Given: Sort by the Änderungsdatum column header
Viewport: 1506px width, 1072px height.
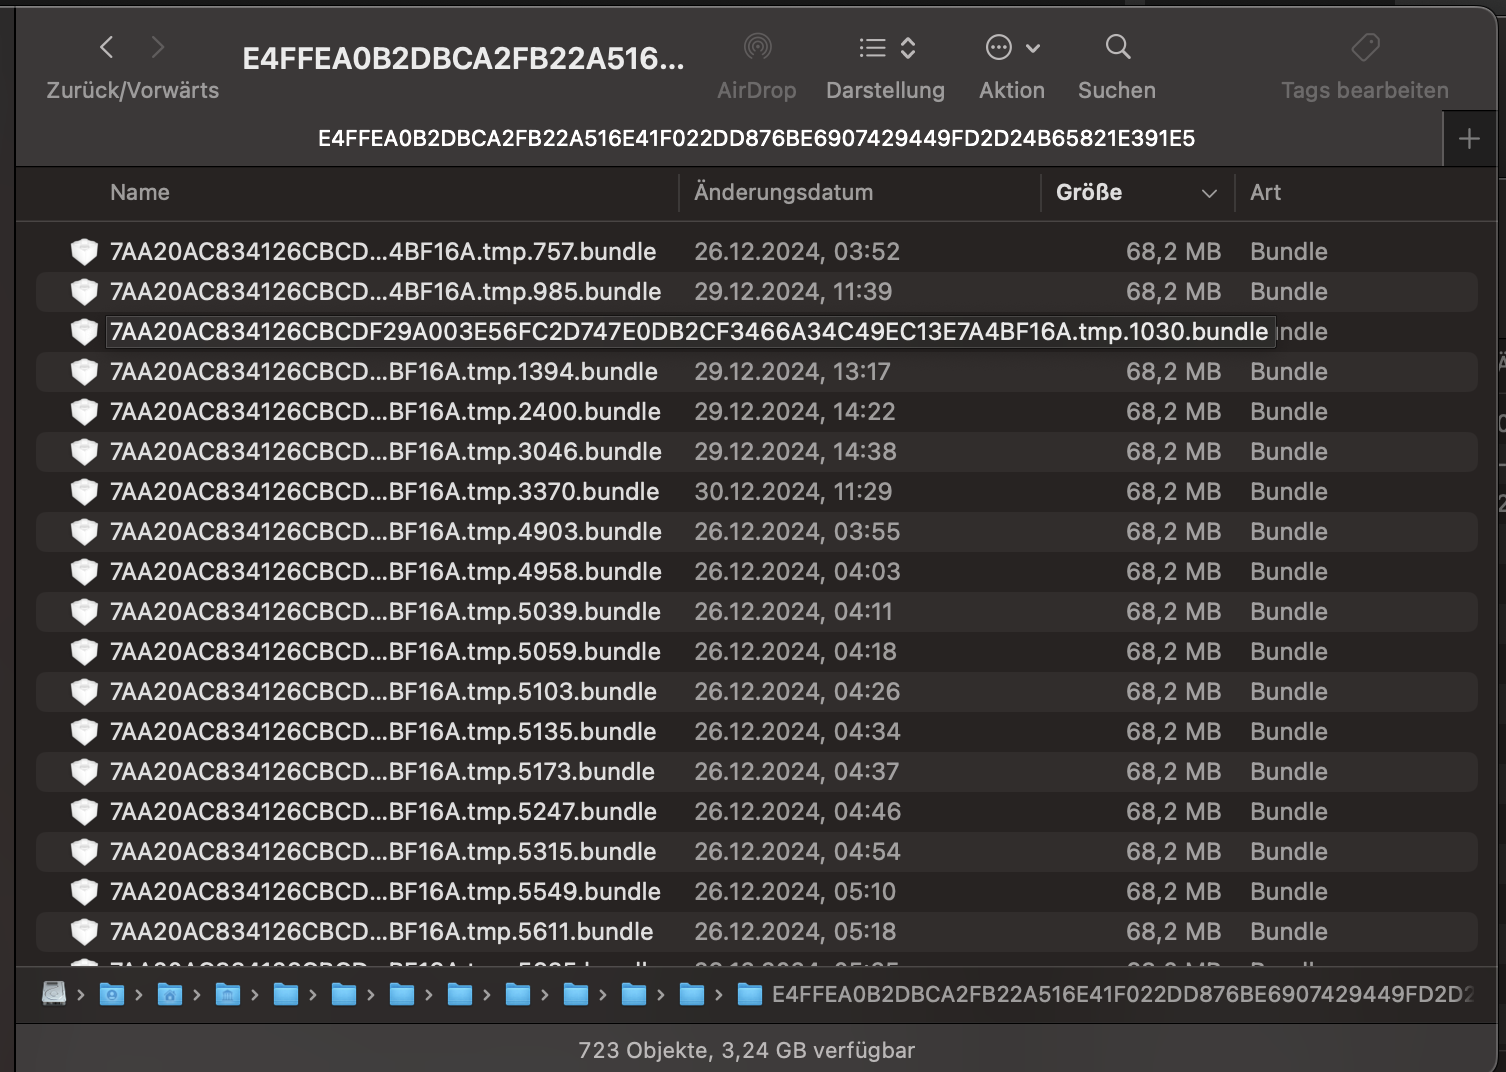Looking at the screenshot, I should click(x=784, y=192).
